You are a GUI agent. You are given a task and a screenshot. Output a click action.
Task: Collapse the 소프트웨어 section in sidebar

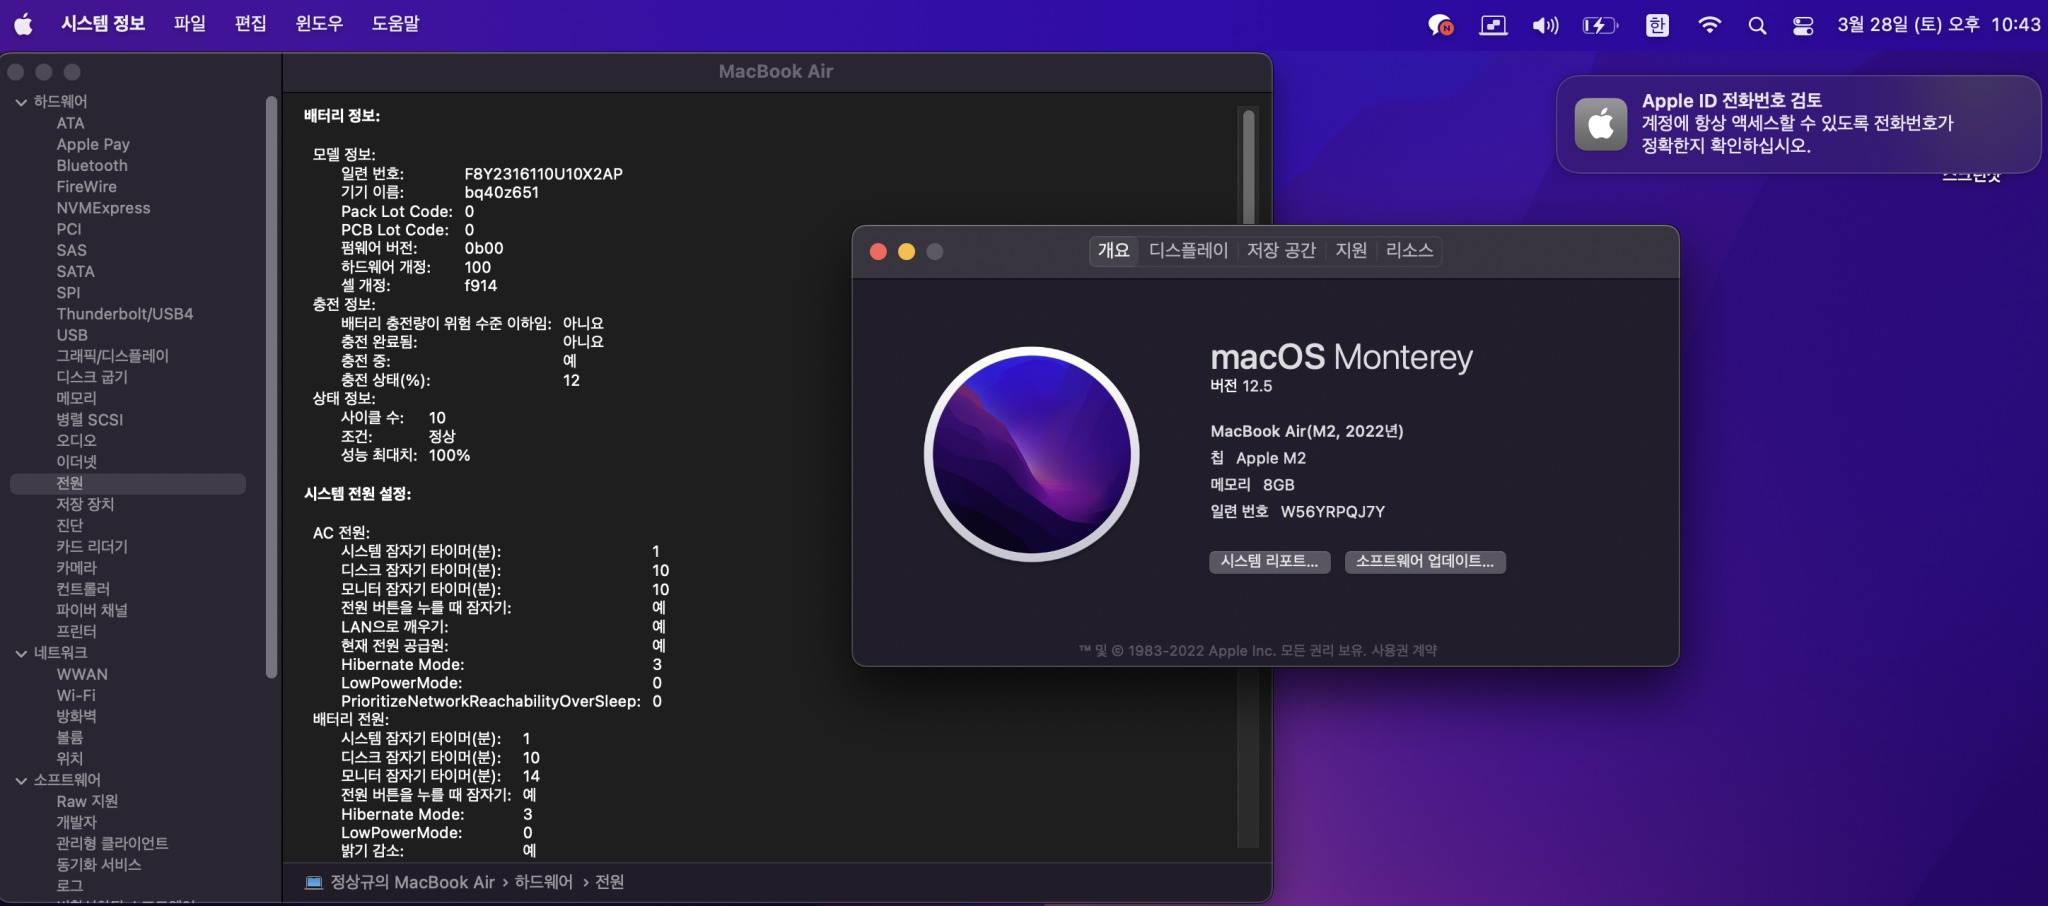[21, 780]
